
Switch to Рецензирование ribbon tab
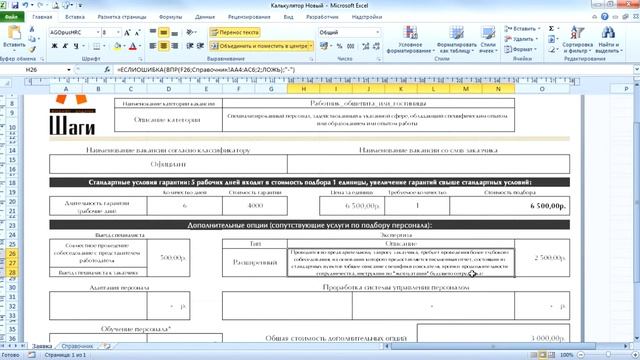pos(249,17)
